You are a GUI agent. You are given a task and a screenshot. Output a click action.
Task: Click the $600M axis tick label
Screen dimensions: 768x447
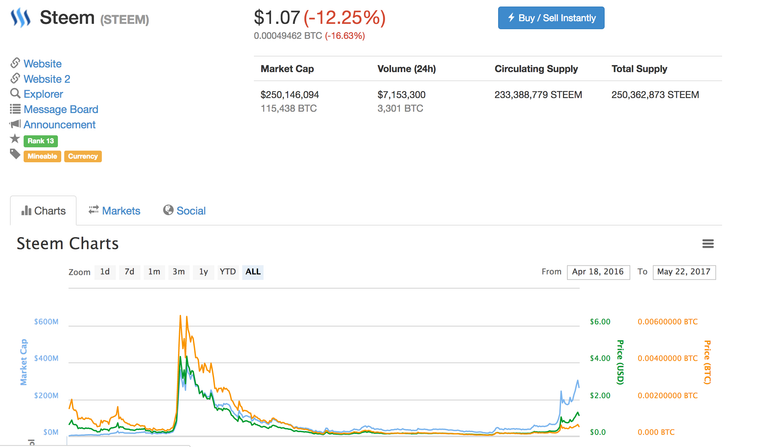click(x=46, y=322)
